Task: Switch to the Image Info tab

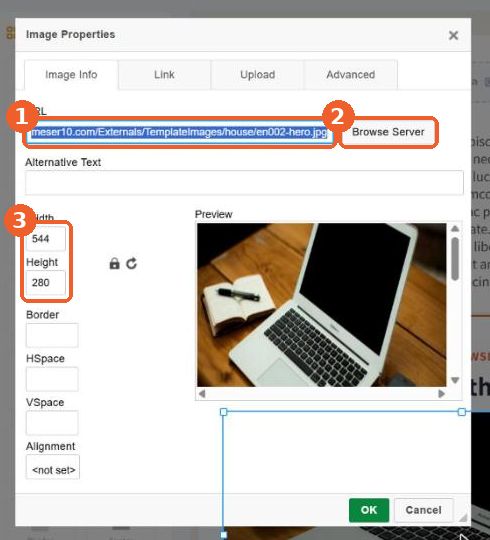Action: [x=71, y=75]
